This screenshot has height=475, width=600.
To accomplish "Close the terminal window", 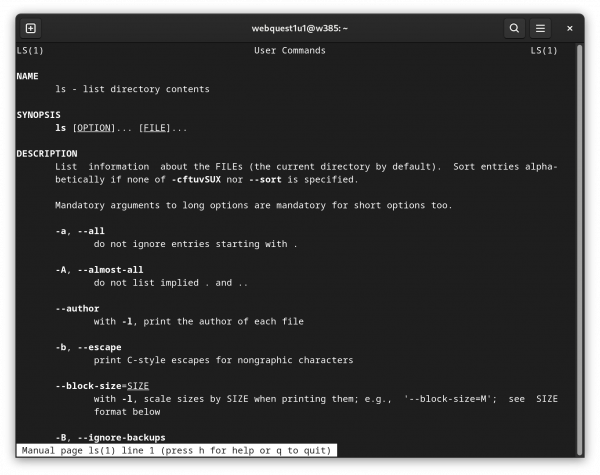I will tap(569, 28).
